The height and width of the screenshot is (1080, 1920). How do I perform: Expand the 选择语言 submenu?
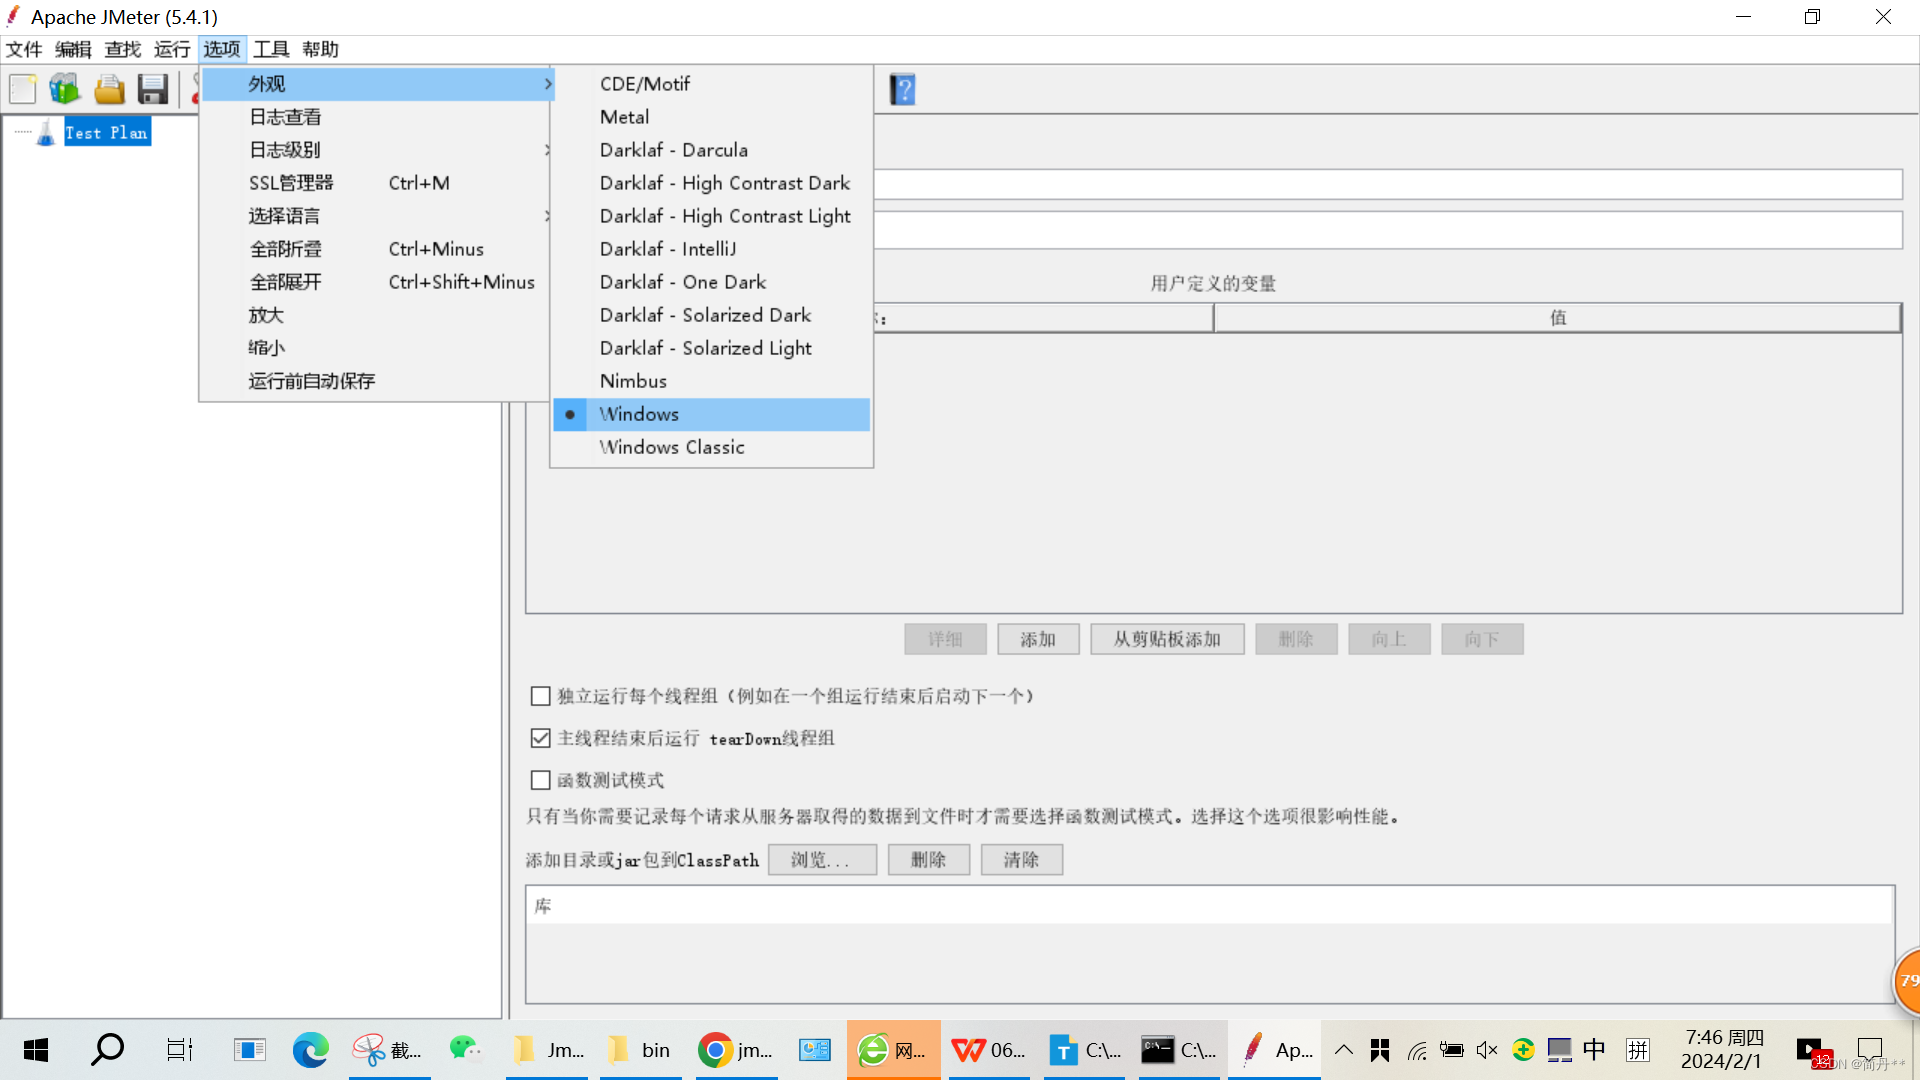[377, 216]
